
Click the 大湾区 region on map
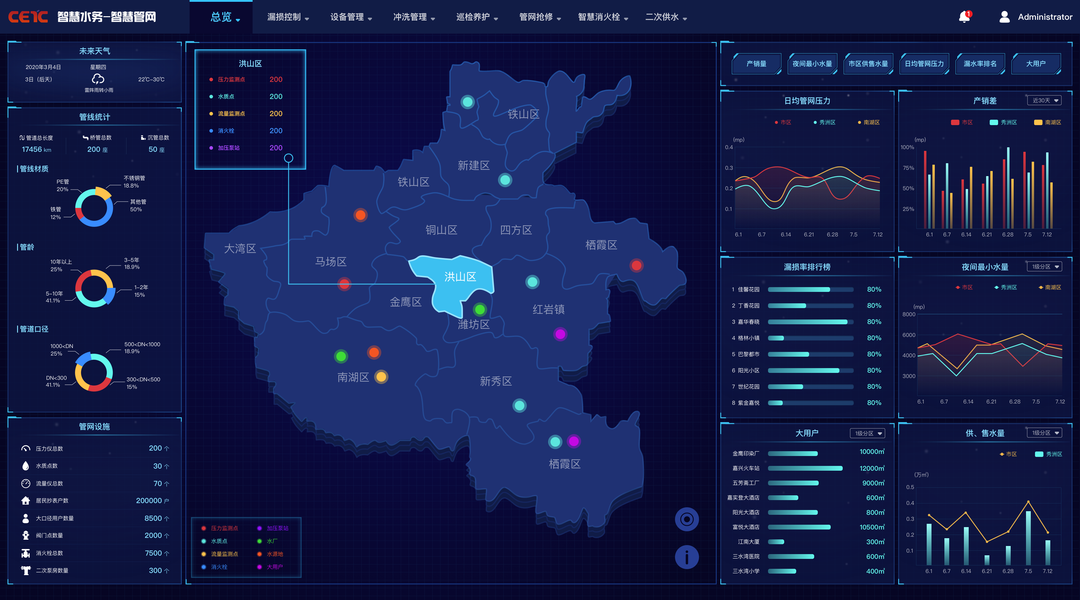tap(240, 249)
